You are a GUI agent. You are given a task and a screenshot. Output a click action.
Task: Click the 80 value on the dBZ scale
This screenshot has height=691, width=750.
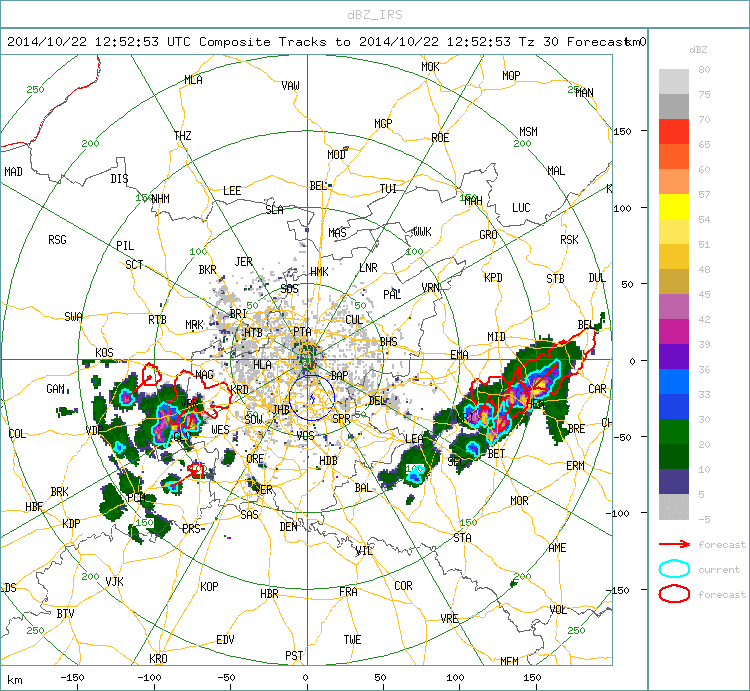tap(704, 69)
